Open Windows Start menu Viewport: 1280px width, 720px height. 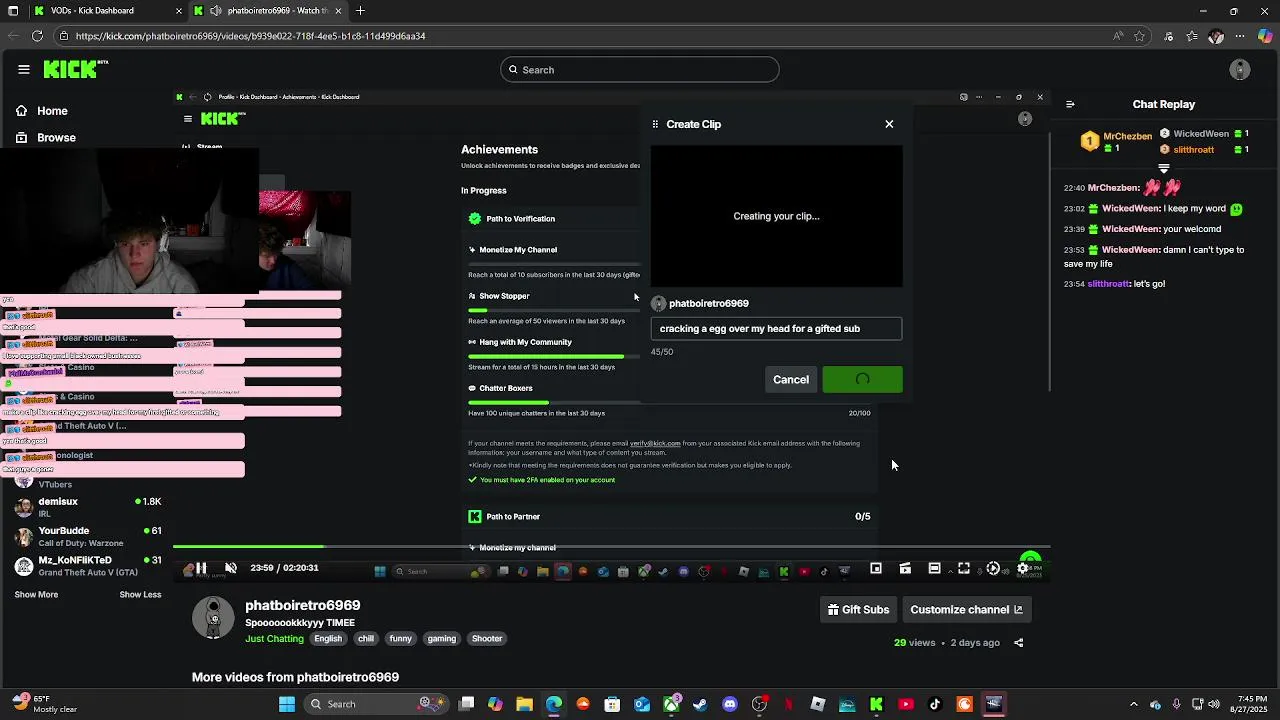point(287,704)
